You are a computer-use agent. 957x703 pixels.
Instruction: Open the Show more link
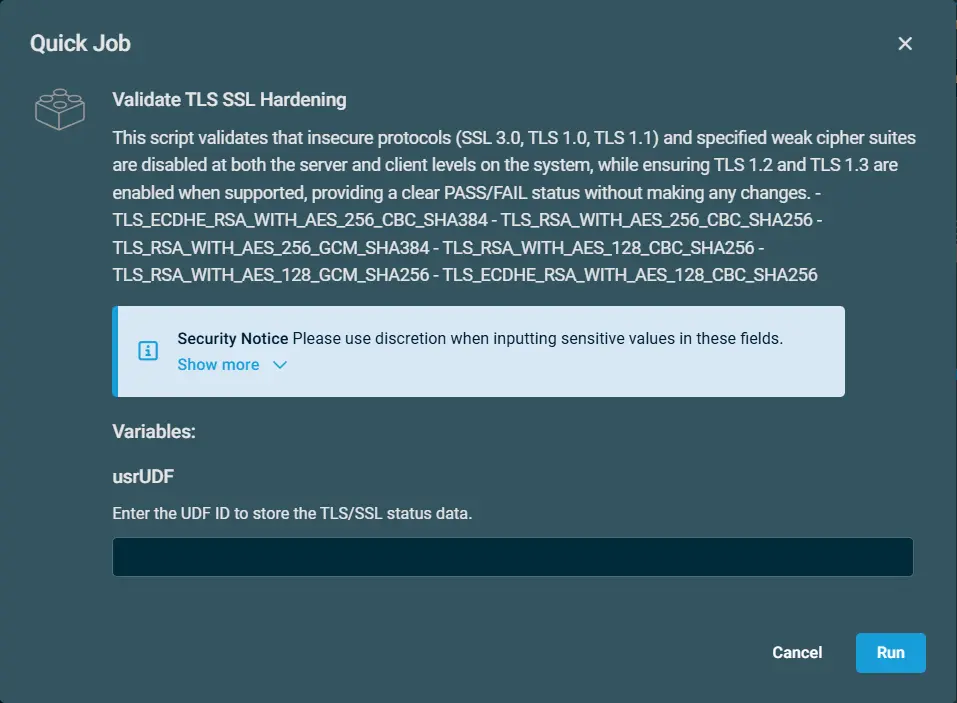click(218, 365)
